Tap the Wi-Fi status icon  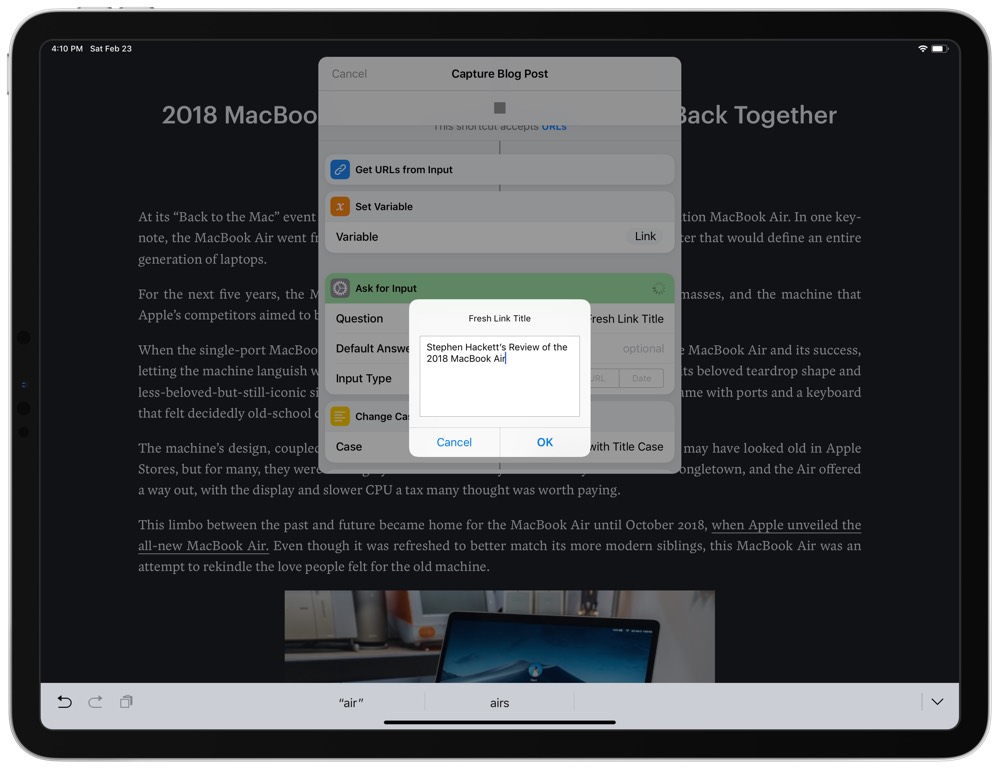point(922,48)
